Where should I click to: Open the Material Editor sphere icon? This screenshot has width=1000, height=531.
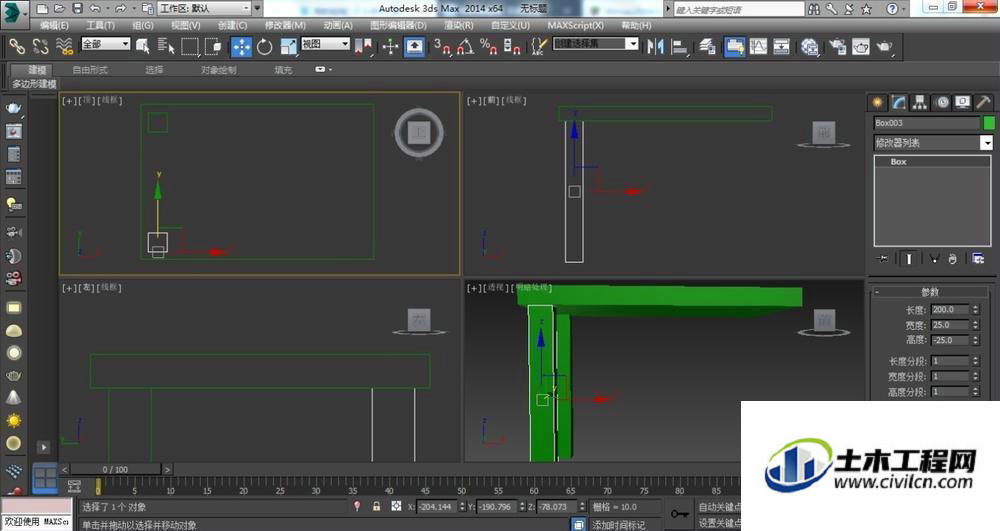point(810,47)
